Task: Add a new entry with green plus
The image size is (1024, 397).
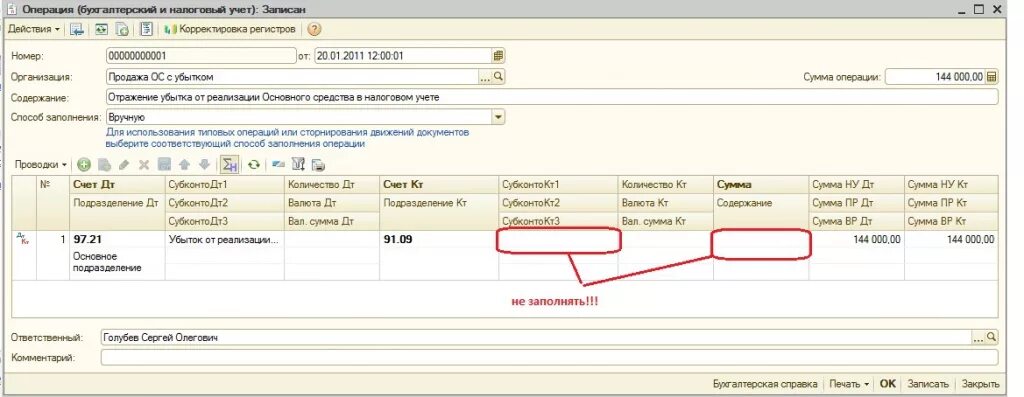Action: coord(84,165)
